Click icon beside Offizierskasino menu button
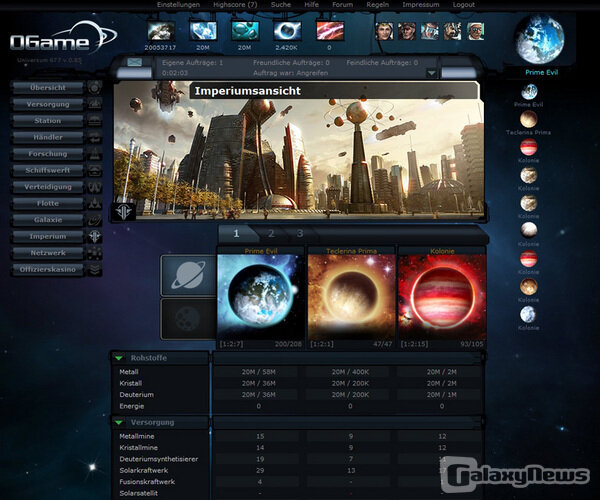 (95, 269)
